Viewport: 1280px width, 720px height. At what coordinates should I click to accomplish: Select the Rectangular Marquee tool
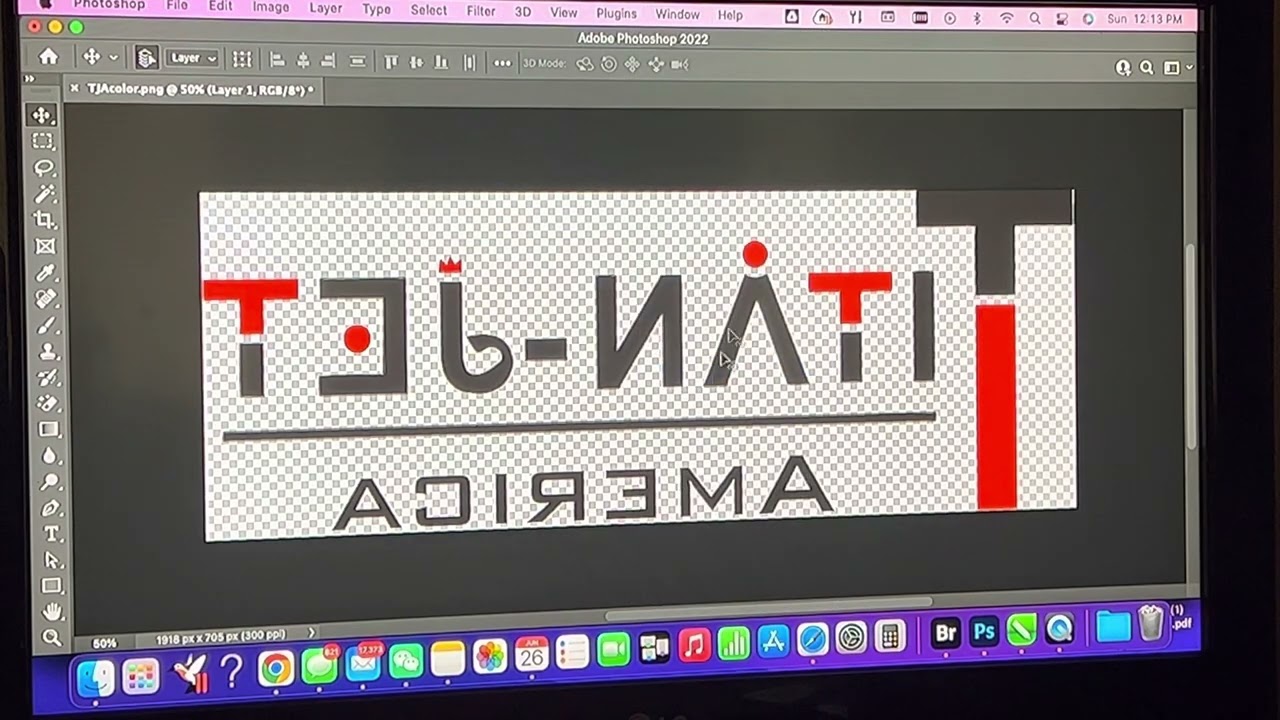43,141
